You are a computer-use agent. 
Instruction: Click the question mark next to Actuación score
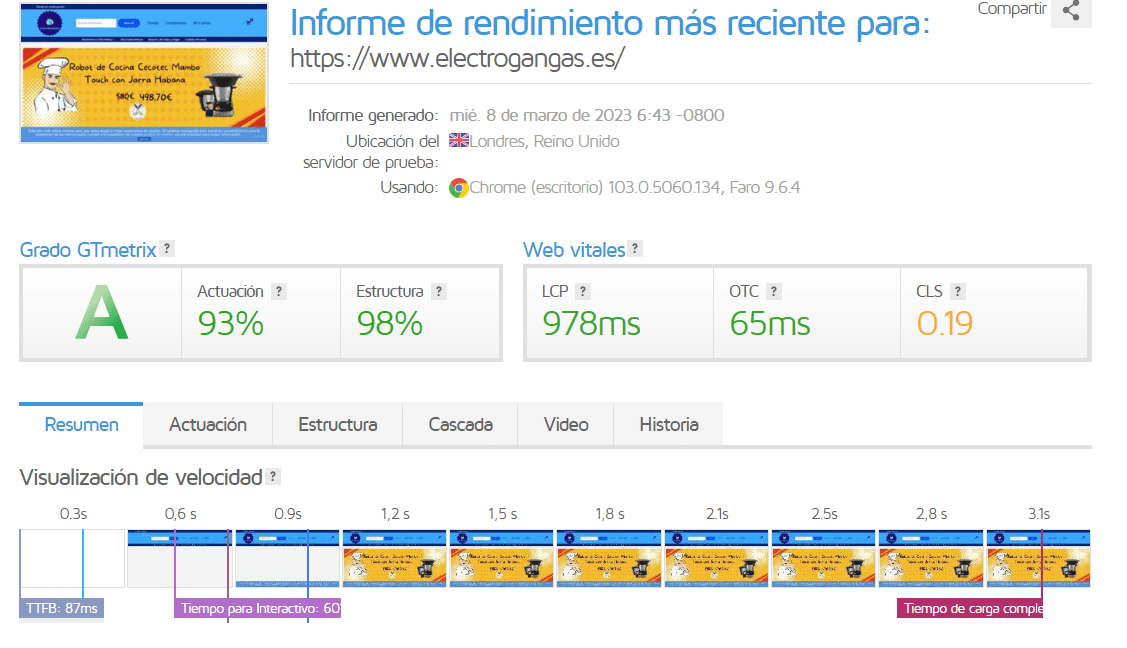click(279, 291)
